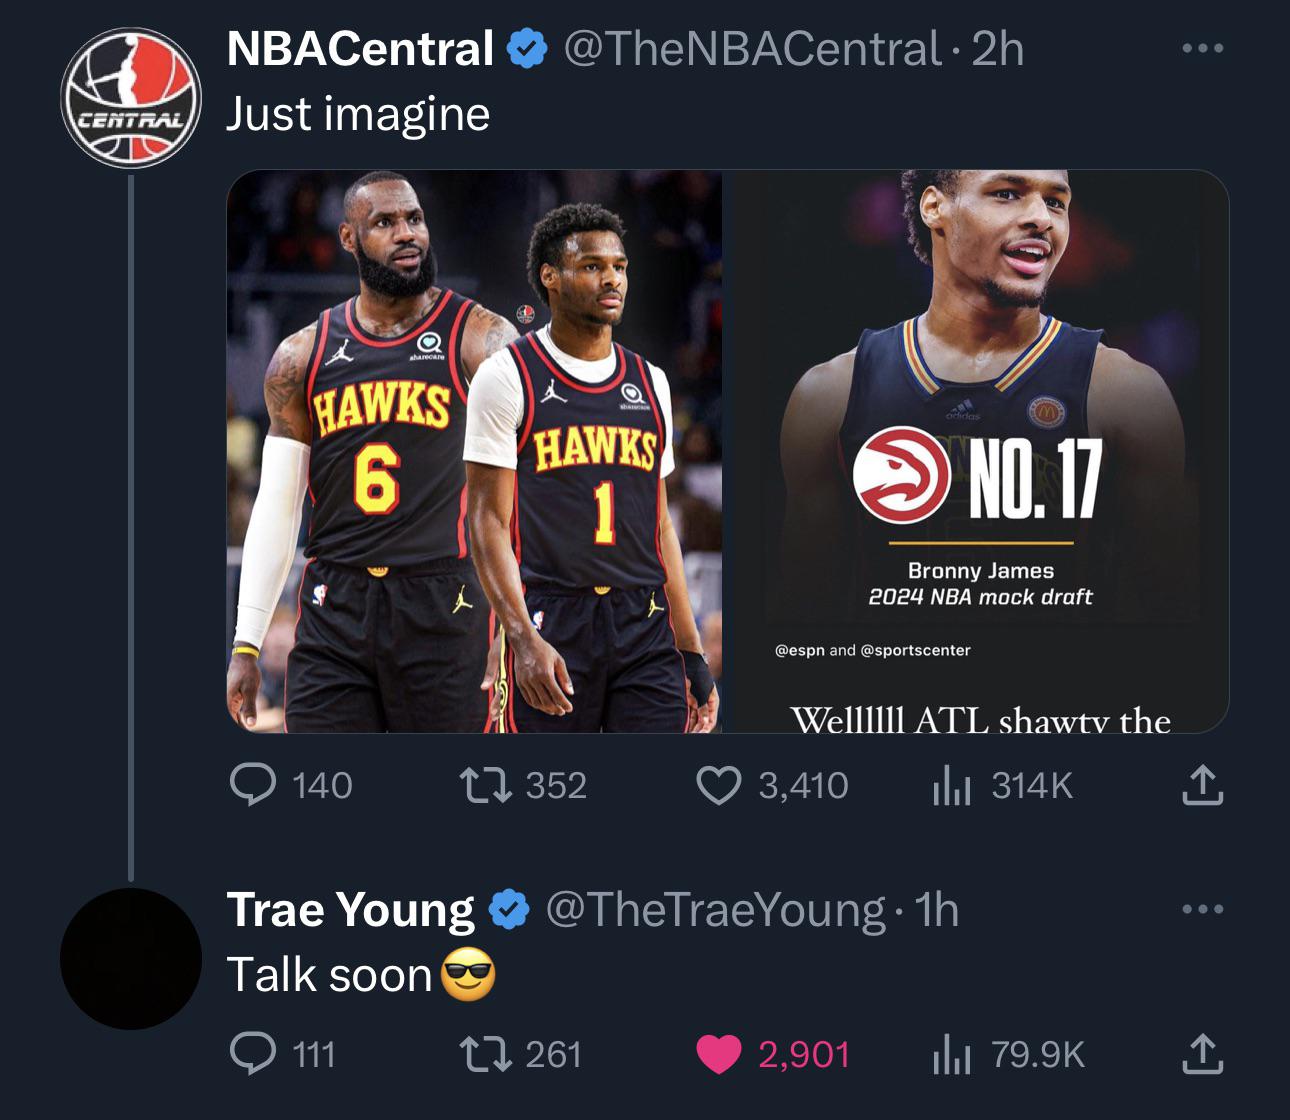View analytics for the NBACentral tweet
The height and width of the screenshot is (1120, 1290).
951,785
